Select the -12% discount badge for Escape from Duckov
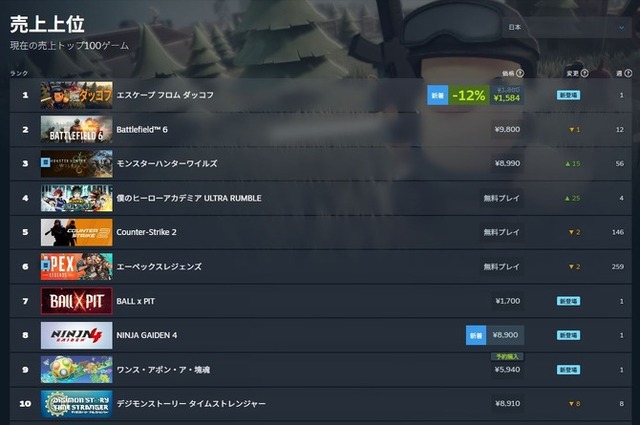640x425 pixels. click(469, 95)
